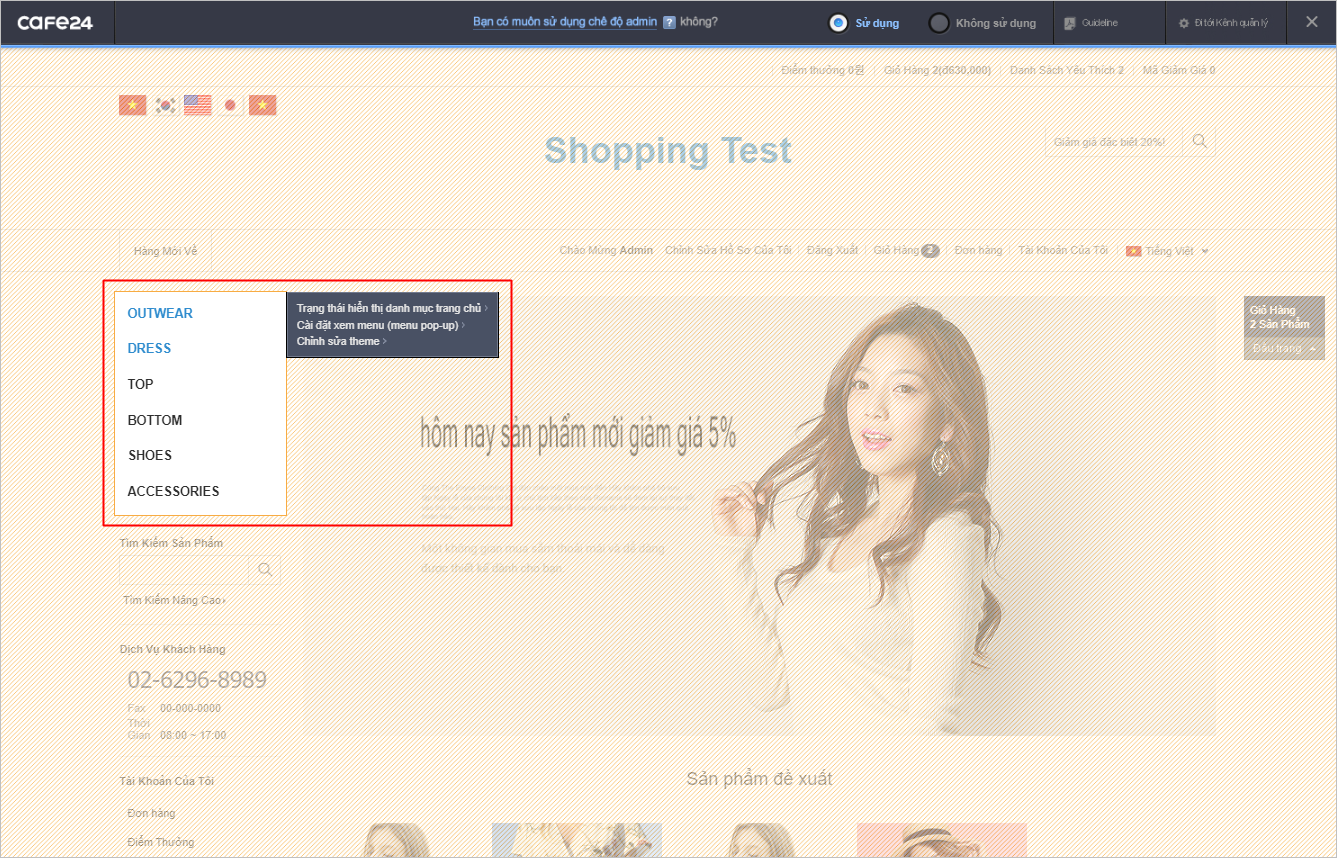Viewport: 1337px width, 858px height.
Task: Expand 'Trạng thái hiển thị danh mục trang chủ'
Action: click(390, 308)
